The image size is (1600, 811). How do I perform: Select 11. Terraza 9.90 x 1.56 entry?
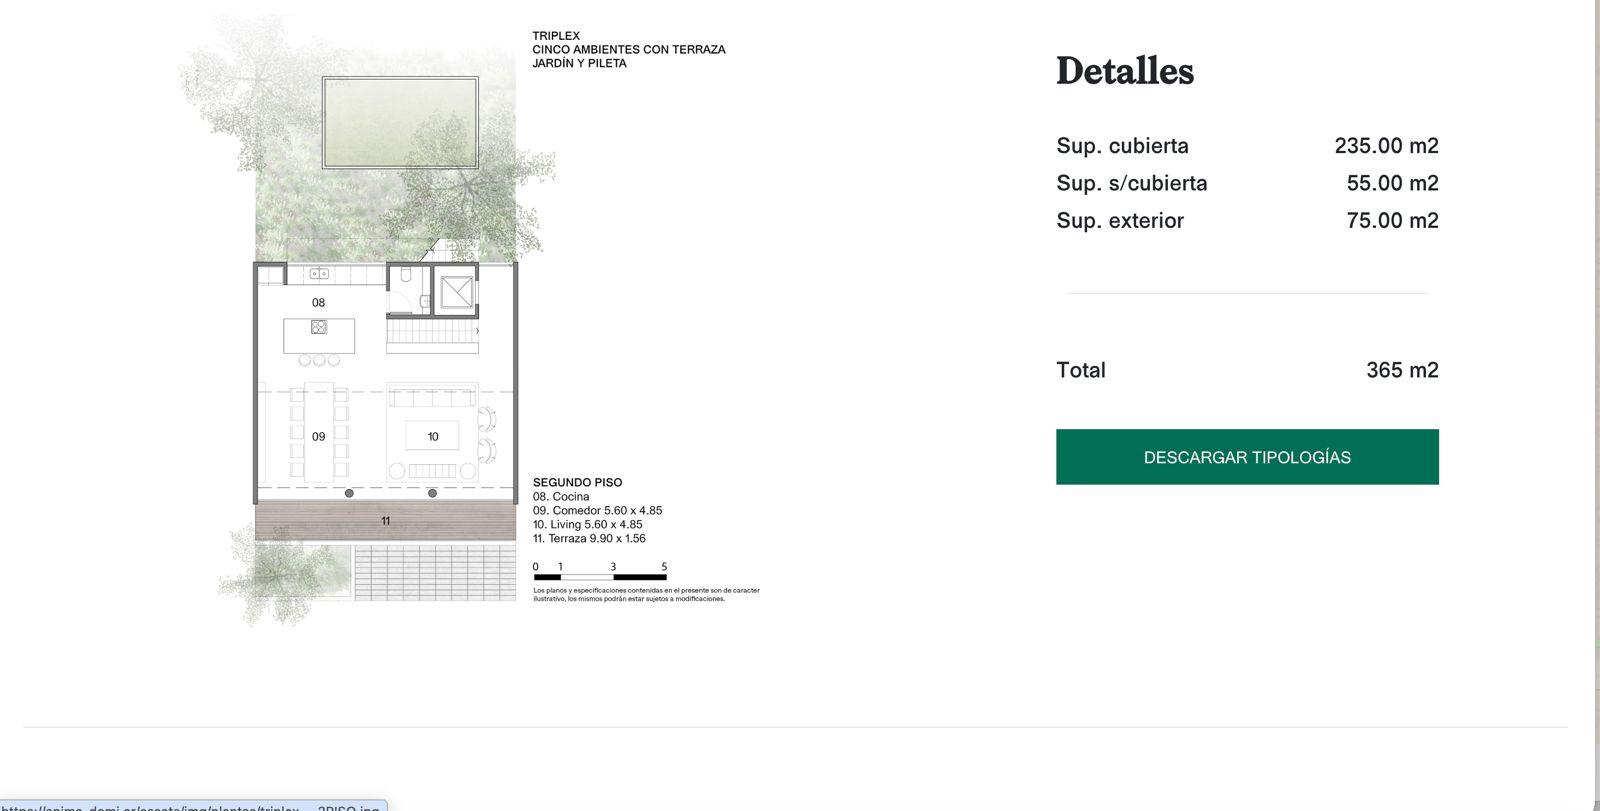point(589,539)
